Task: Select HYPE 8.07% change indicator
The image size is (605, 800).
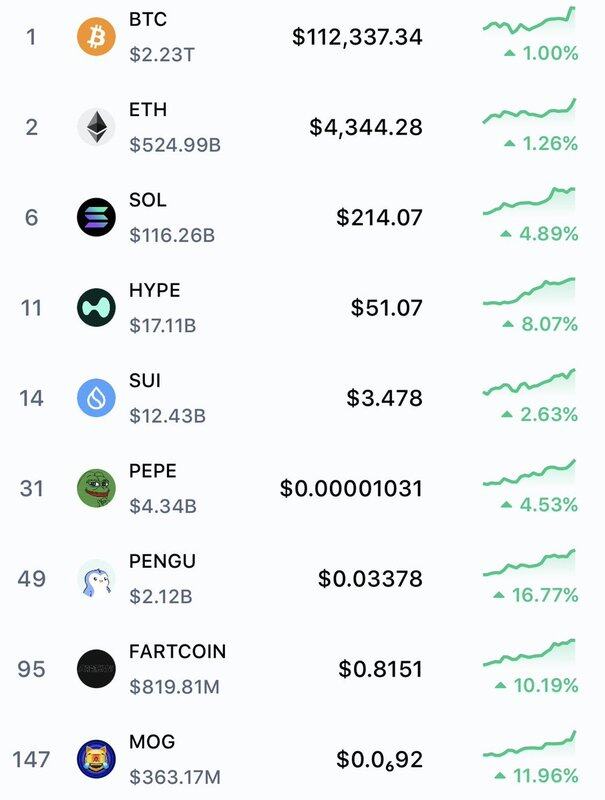Action: tap(540, 324)
